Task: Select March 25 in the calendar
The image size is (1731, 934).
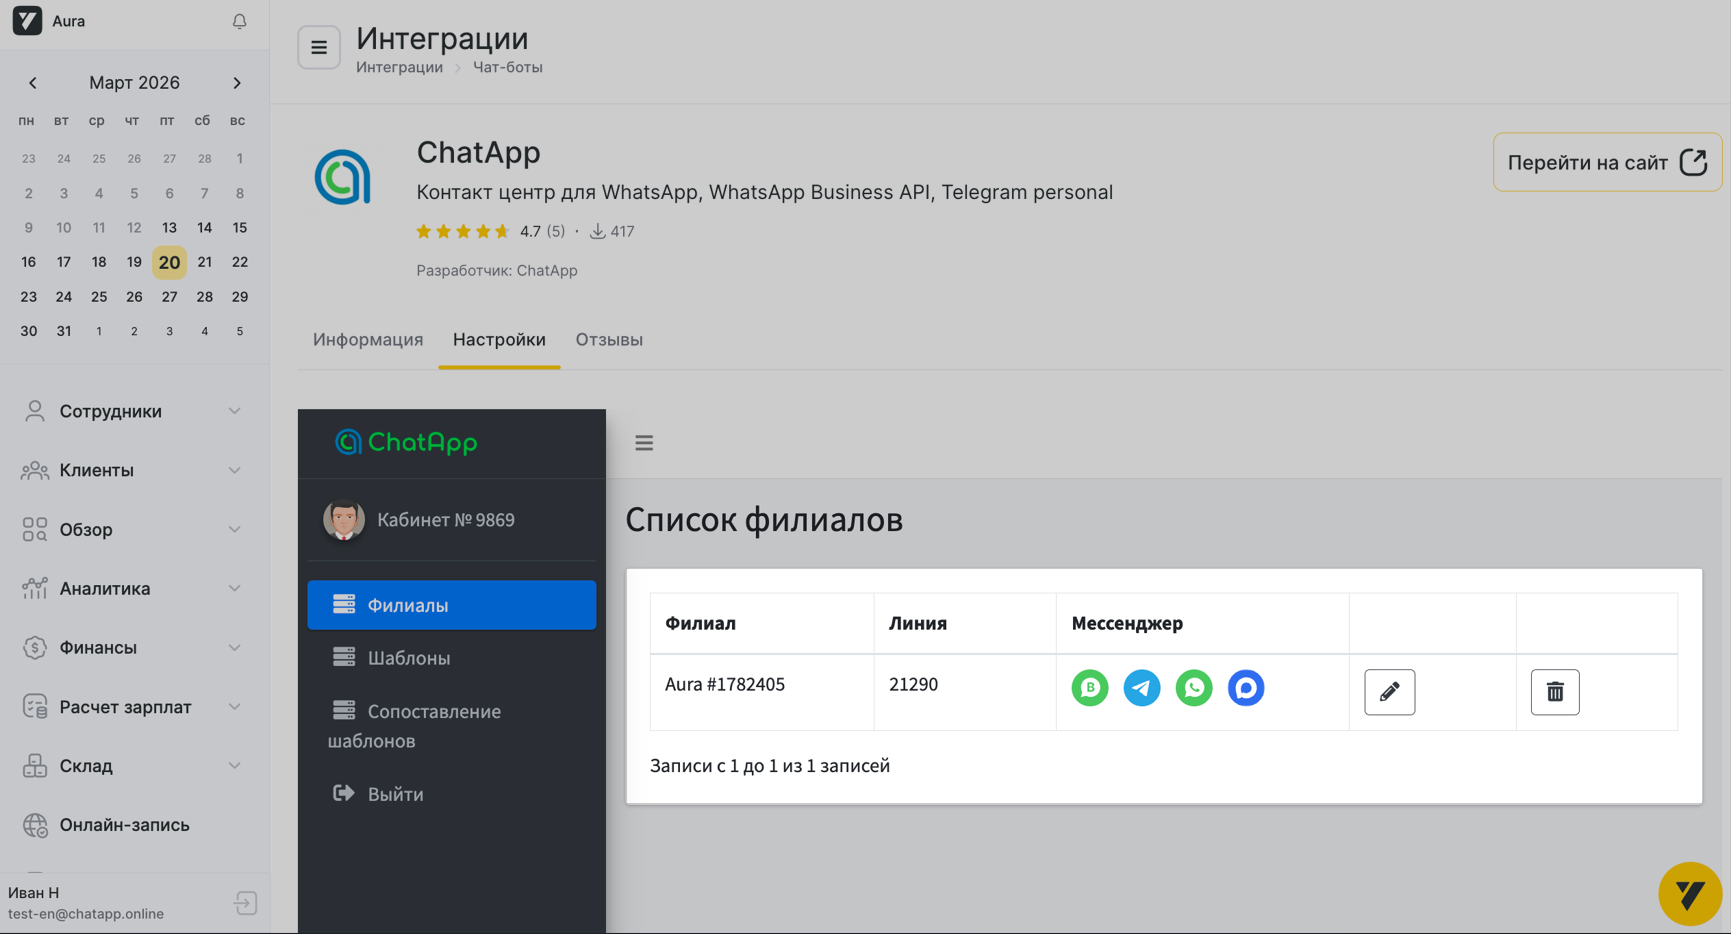Action: 99,297
